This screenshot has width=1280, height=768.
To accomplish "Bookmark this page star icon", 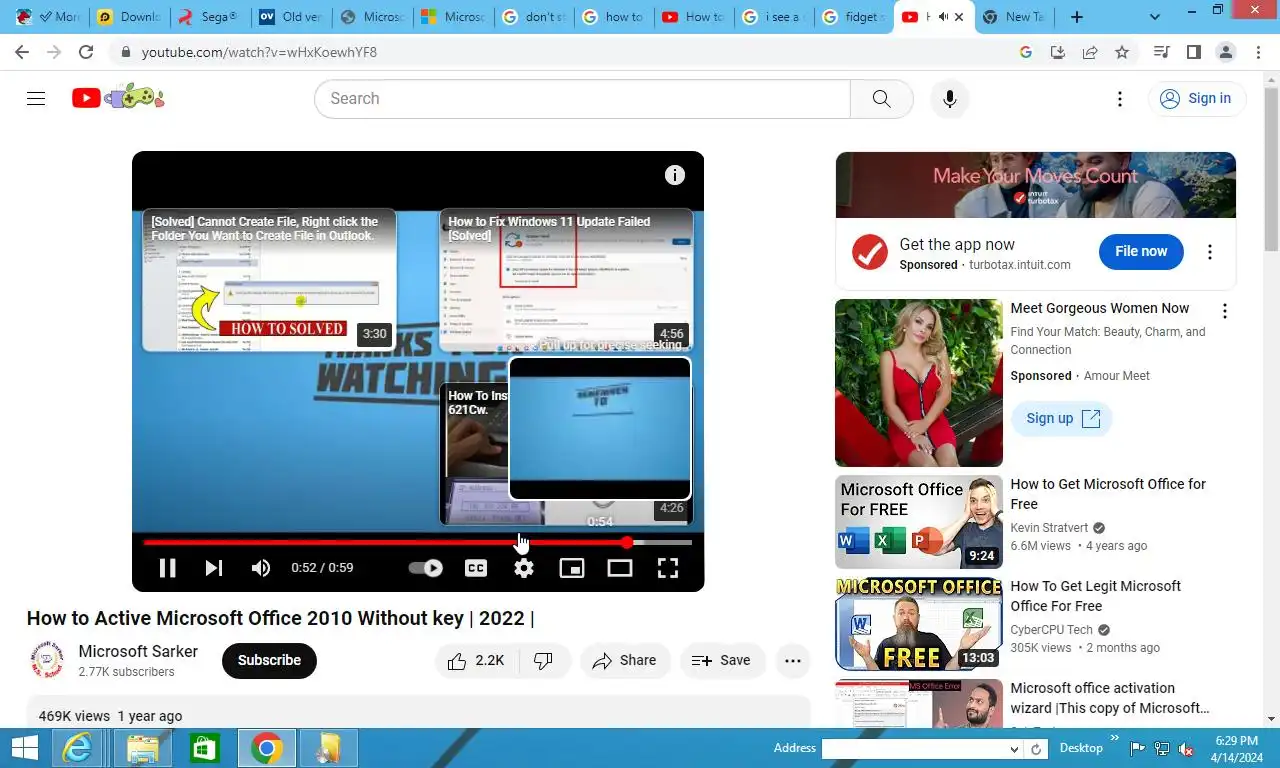I will (1122, 52).
